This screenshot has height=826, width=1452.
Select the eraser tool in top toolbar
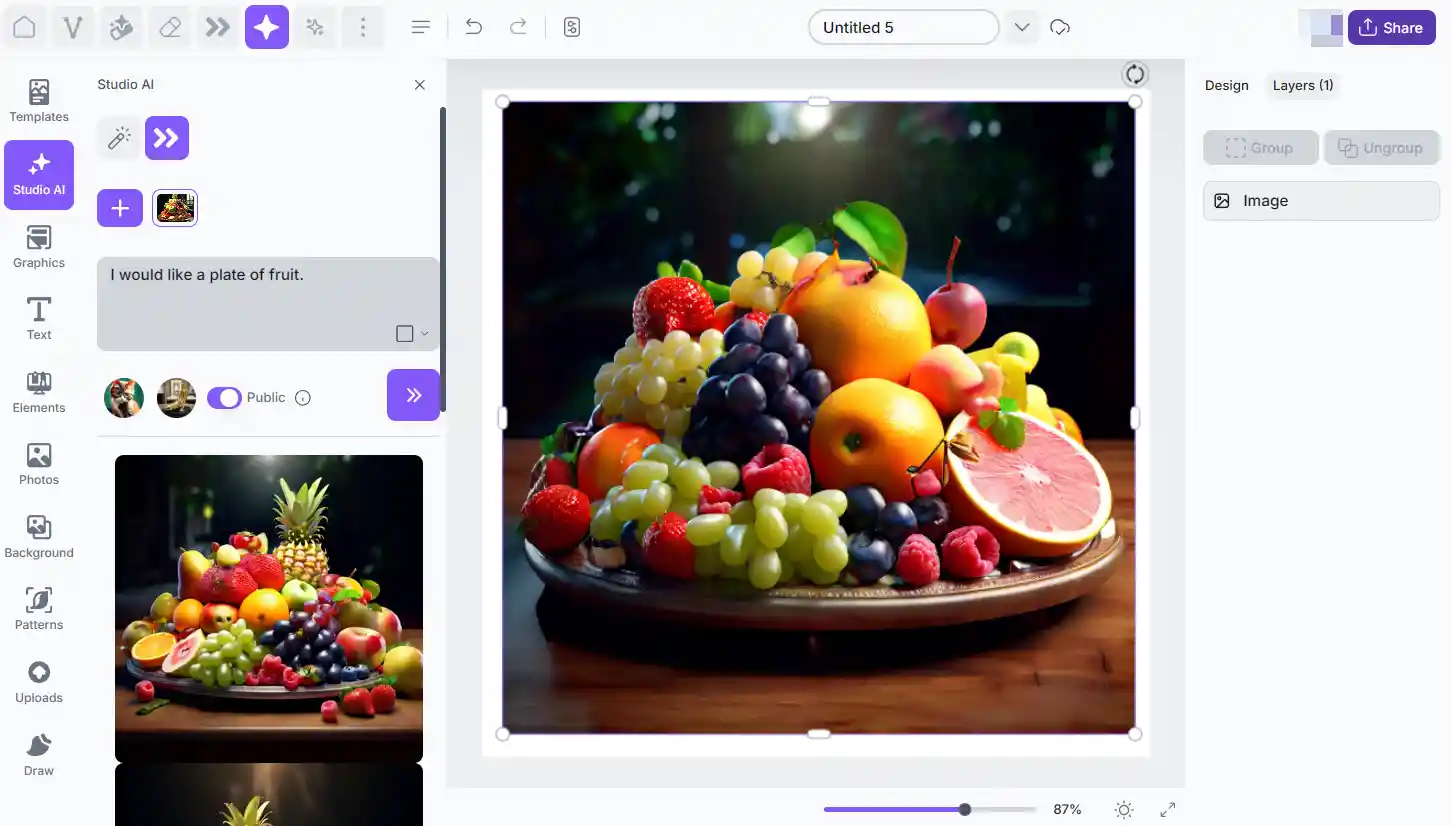click(x=170, y=27)
